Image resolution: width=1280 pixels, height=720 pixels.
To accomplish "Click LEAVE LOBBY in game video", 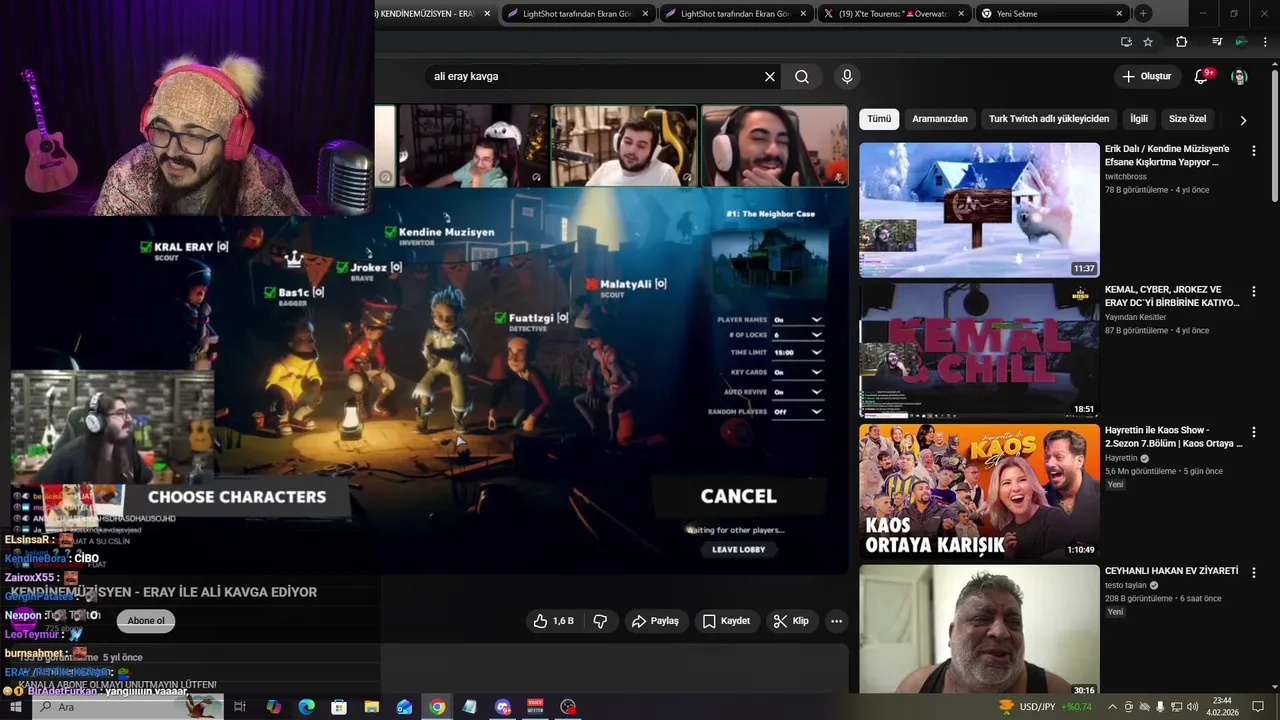I will tap(738, 549).
